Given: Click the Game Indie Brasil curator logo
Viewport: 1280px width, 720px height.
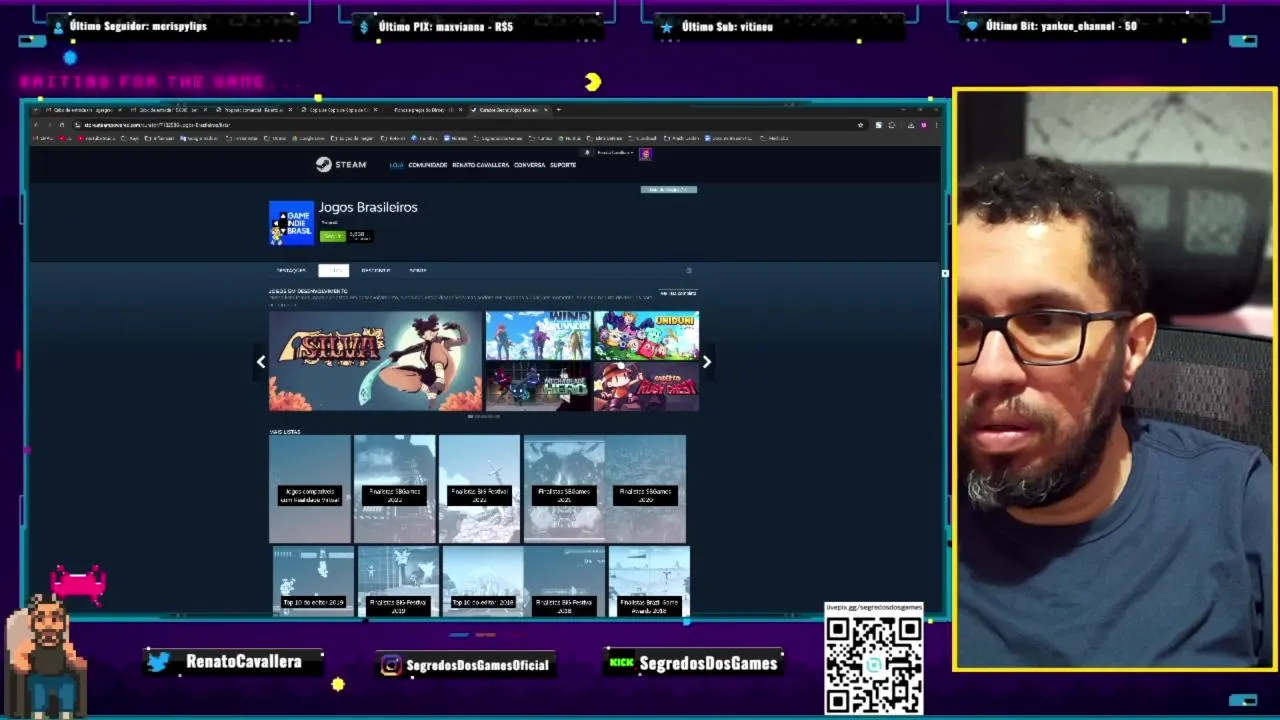Looking at the screenshot, I should (x=291, y=223).
